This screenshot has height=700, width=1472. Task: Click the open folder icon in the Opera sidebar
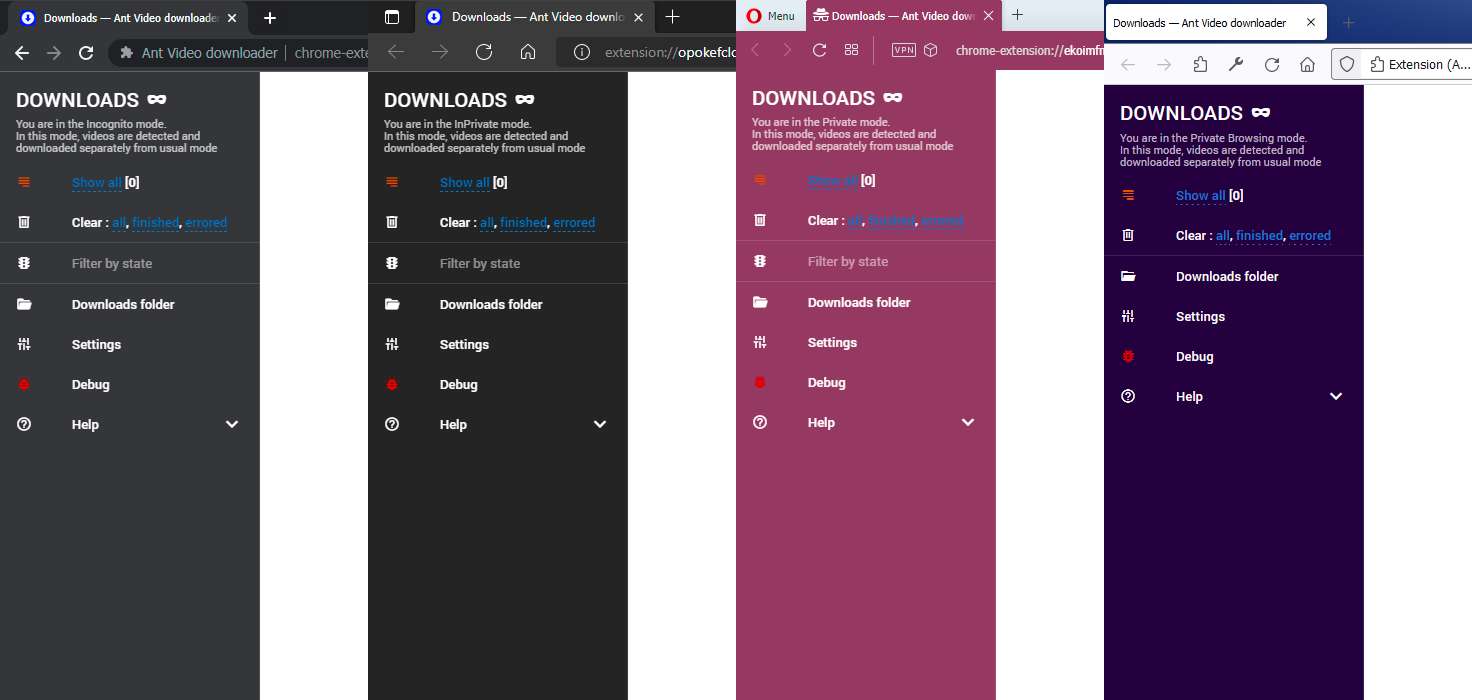coord(760,302)
